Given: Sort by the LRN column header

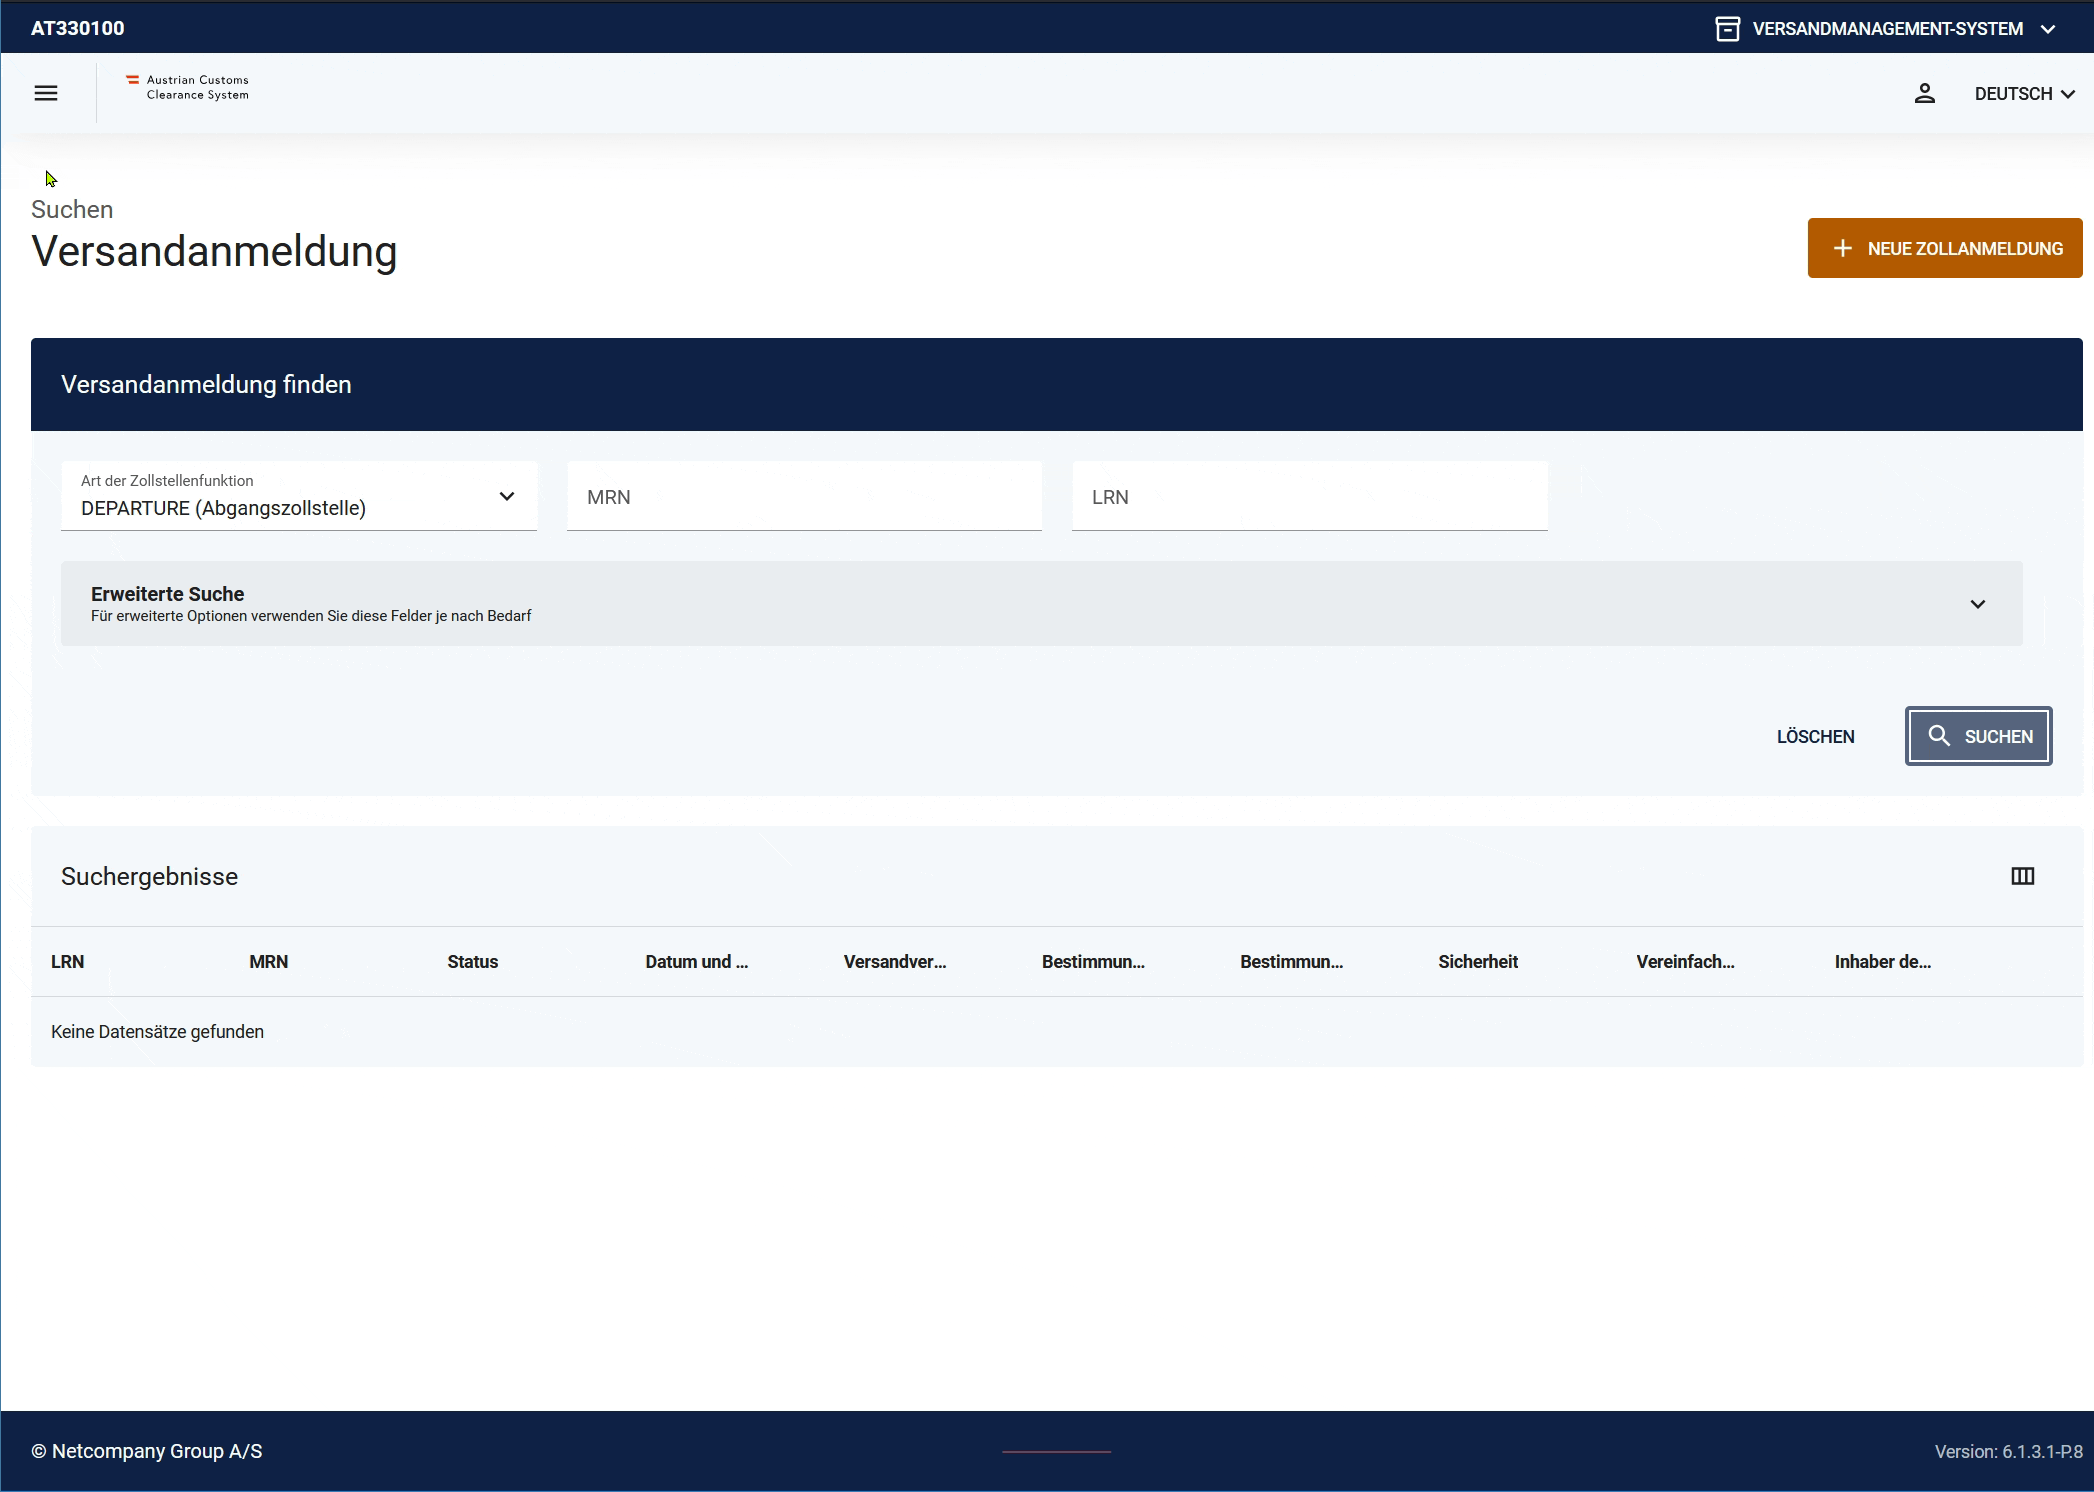Looking at the screenshot, I should (x=68, y=962).
